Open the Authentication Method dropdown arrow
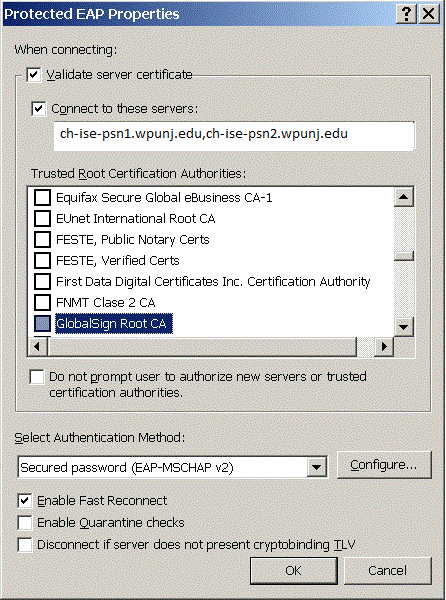446x600 pixels. tap(316, 467)
